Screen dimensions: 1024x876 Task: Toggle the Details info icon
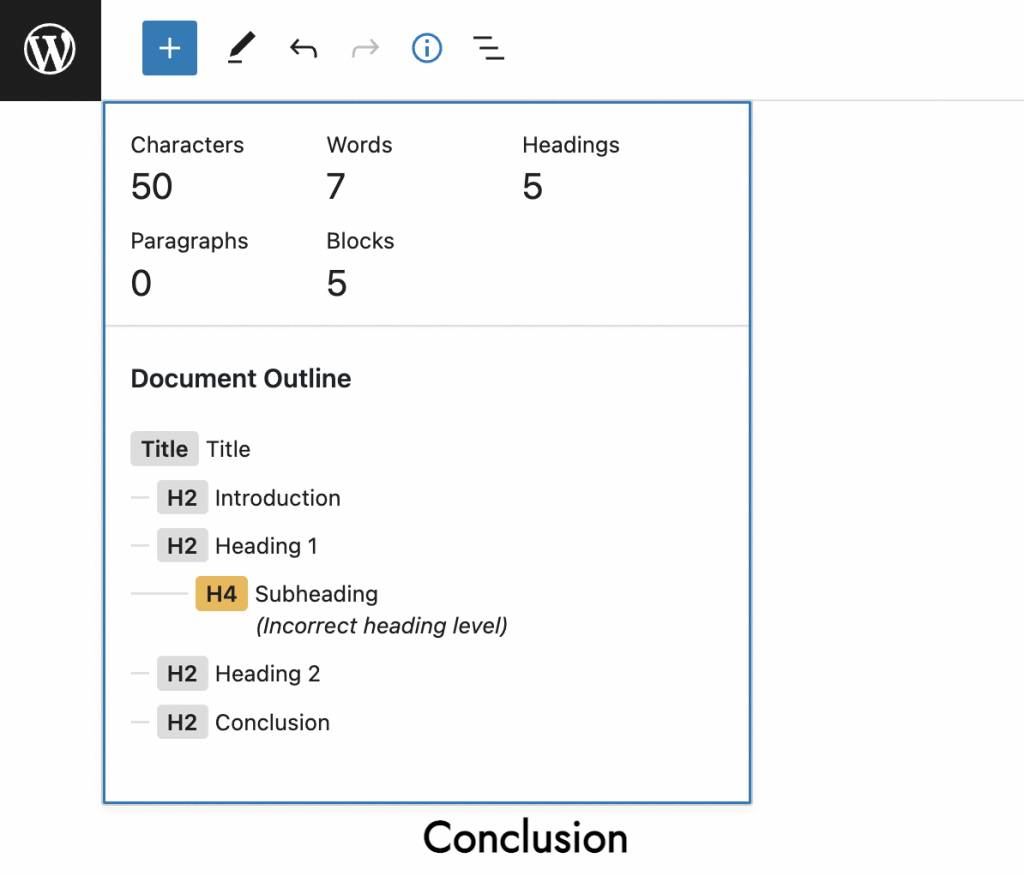pyautogui.click(x=427, y=48)
